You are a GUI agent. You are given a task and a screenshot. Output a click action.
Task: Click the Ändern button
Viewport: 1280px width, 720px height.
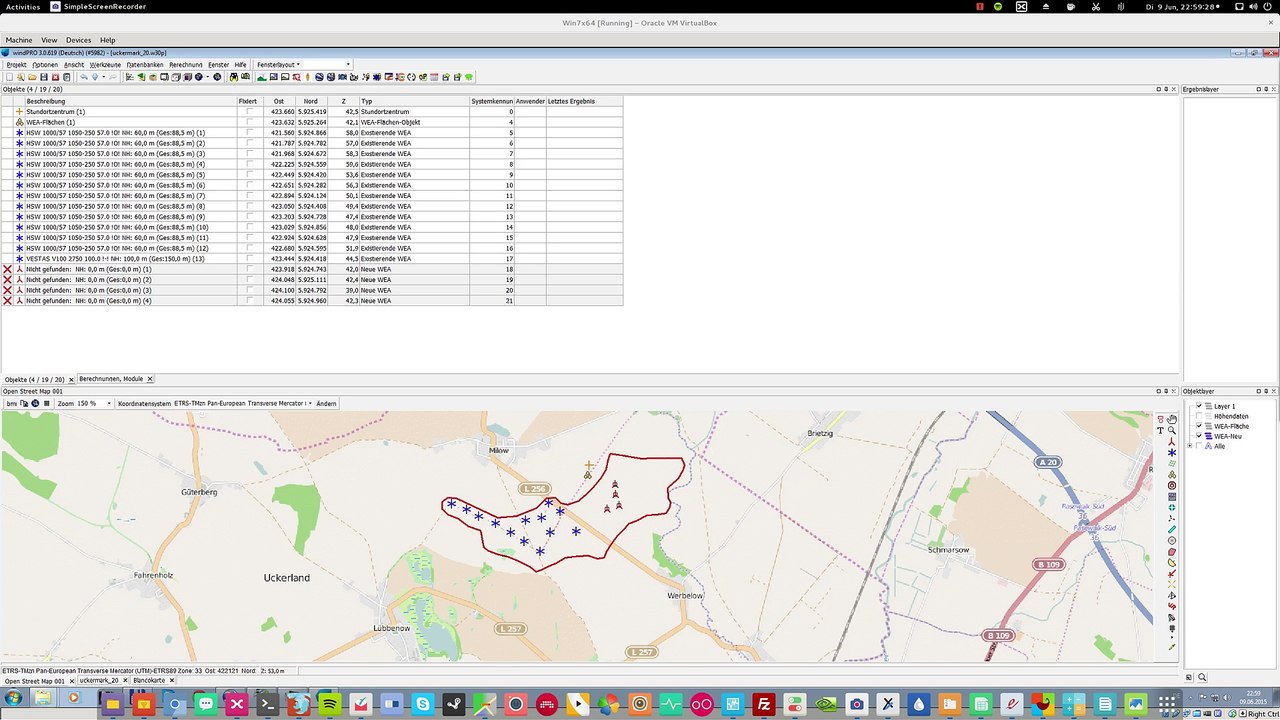tap(327, 403)
